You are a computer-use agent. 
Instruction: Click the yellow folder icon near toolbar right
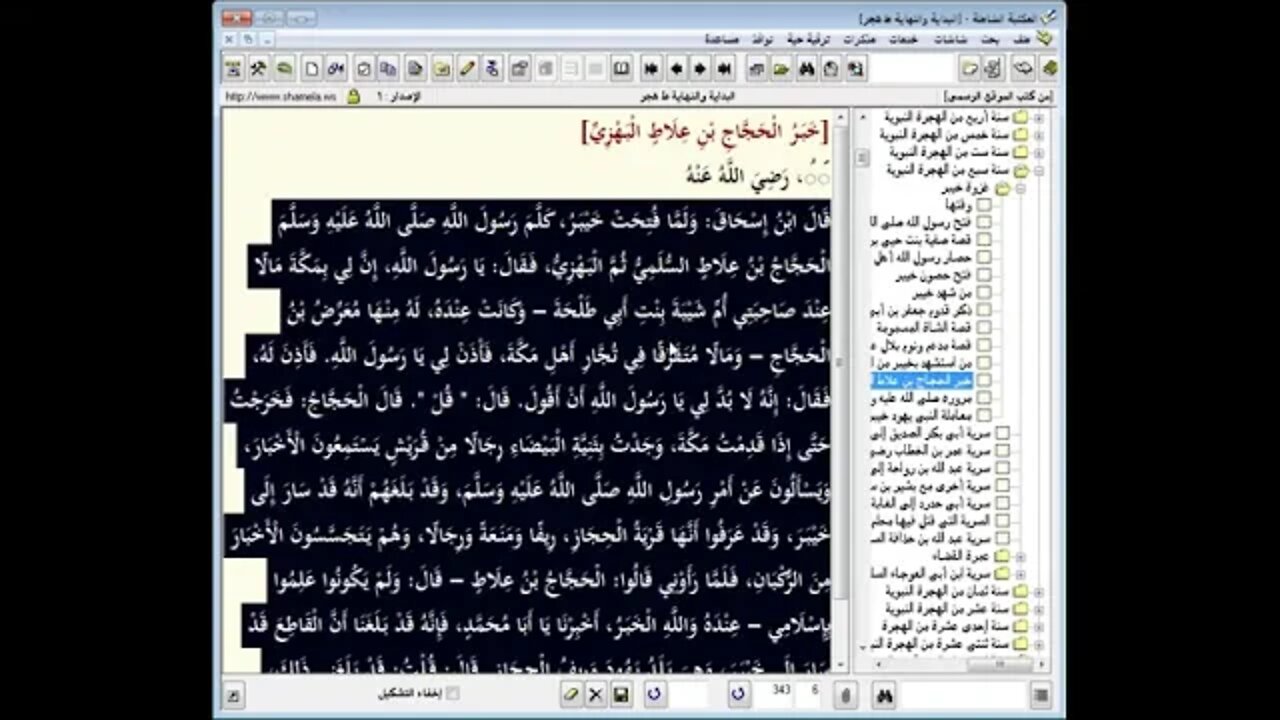click(968, 68)
